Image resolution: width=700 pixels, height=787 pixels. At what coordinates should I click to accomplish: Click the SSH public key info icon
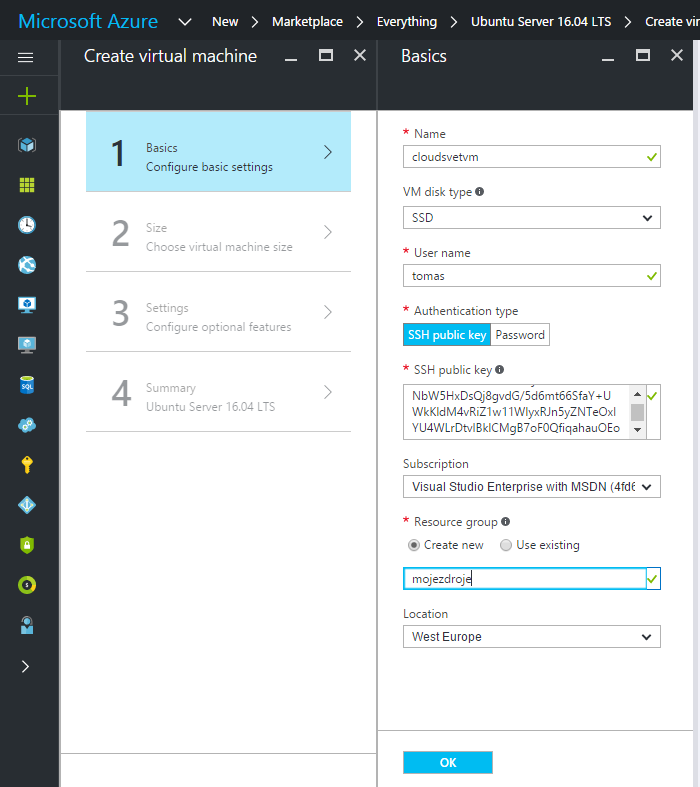499,369
